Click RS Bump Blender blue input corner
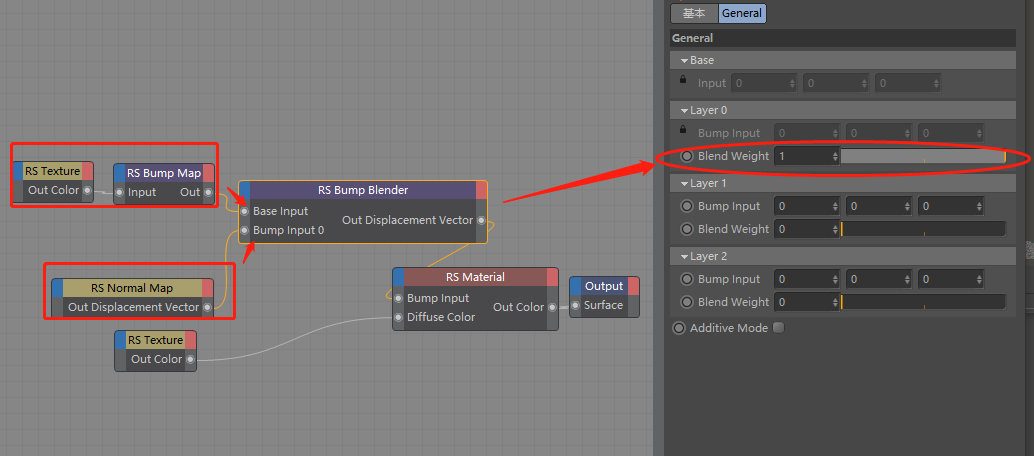 tap(245, 190)
